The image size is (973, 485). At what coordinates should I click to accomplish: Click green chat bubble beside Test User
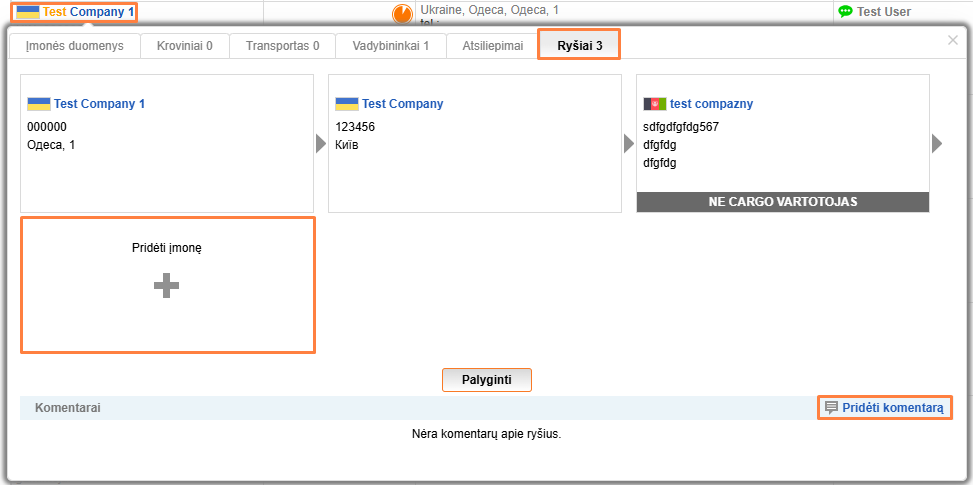(x=845, y=12)
